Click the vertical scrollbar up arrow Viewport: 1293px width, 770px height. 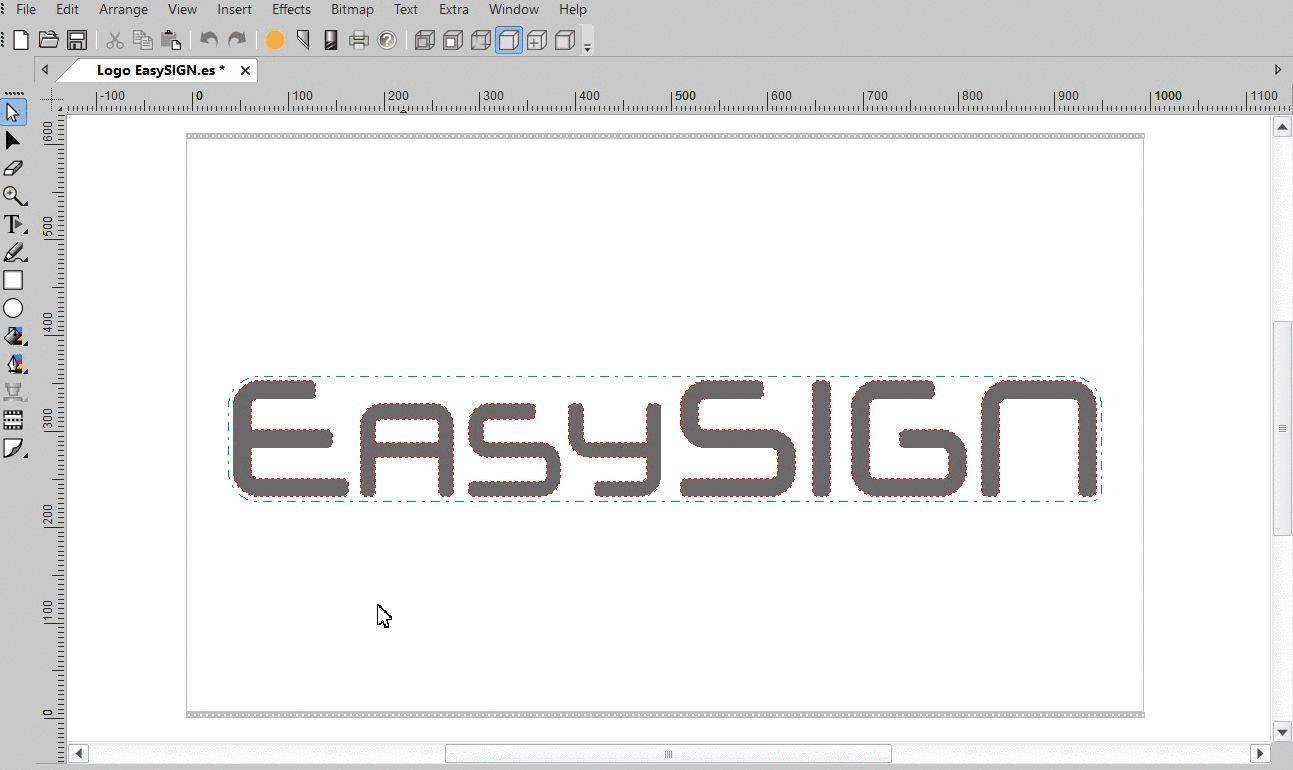click(1281, 127)
